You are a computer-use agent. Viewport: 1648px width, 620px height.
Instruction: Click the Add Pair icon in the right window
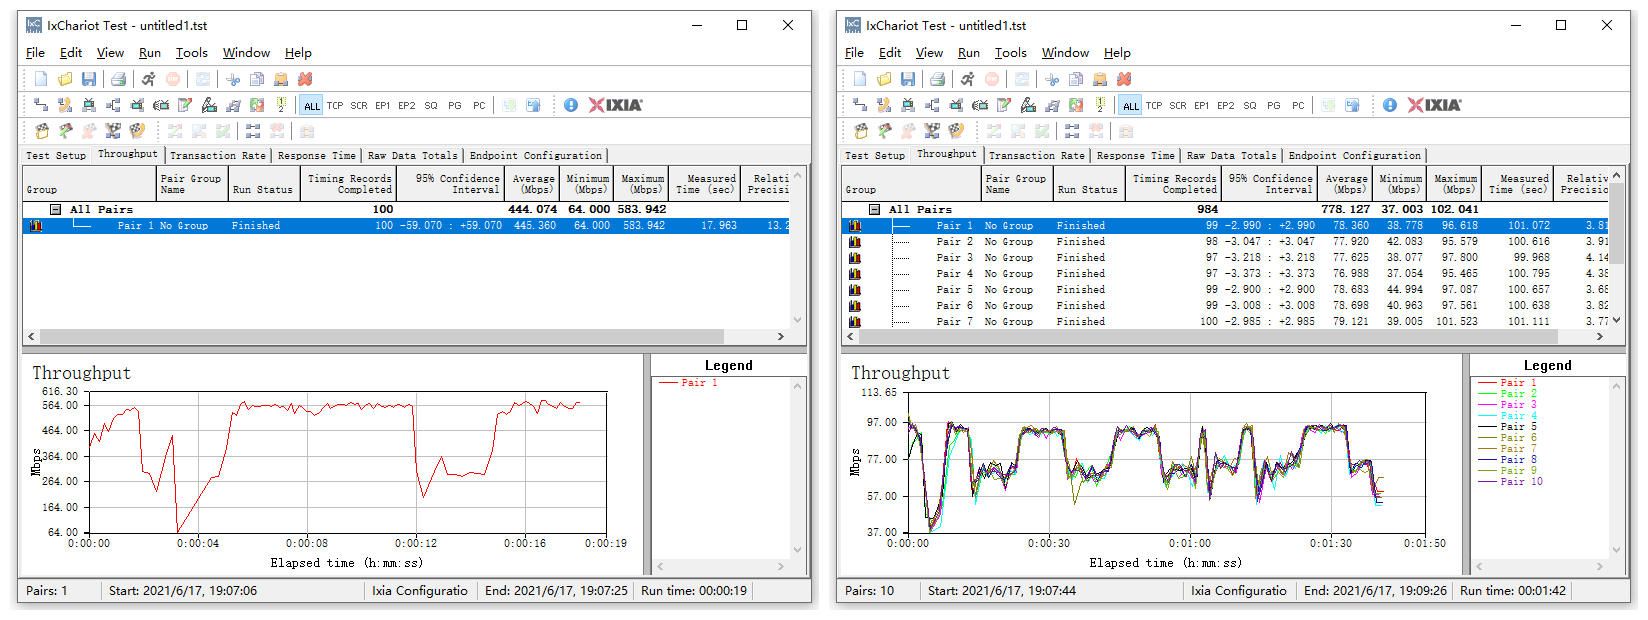860,105
